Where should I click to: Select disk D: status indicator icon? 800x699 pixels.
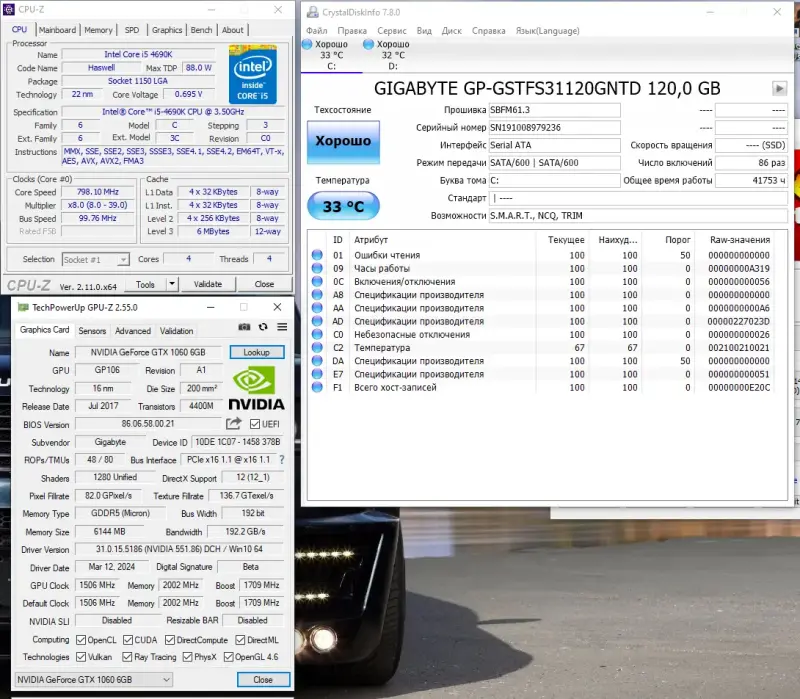tap(368, 44)
